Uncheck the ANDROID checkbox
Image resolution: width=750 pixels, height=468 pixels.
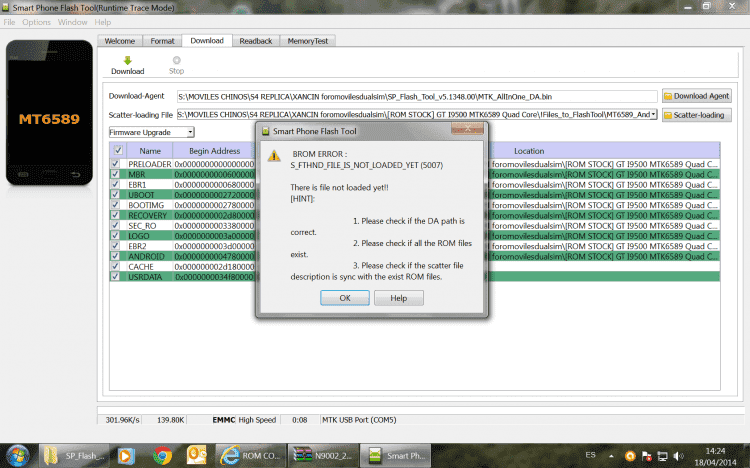click(115, 256)
